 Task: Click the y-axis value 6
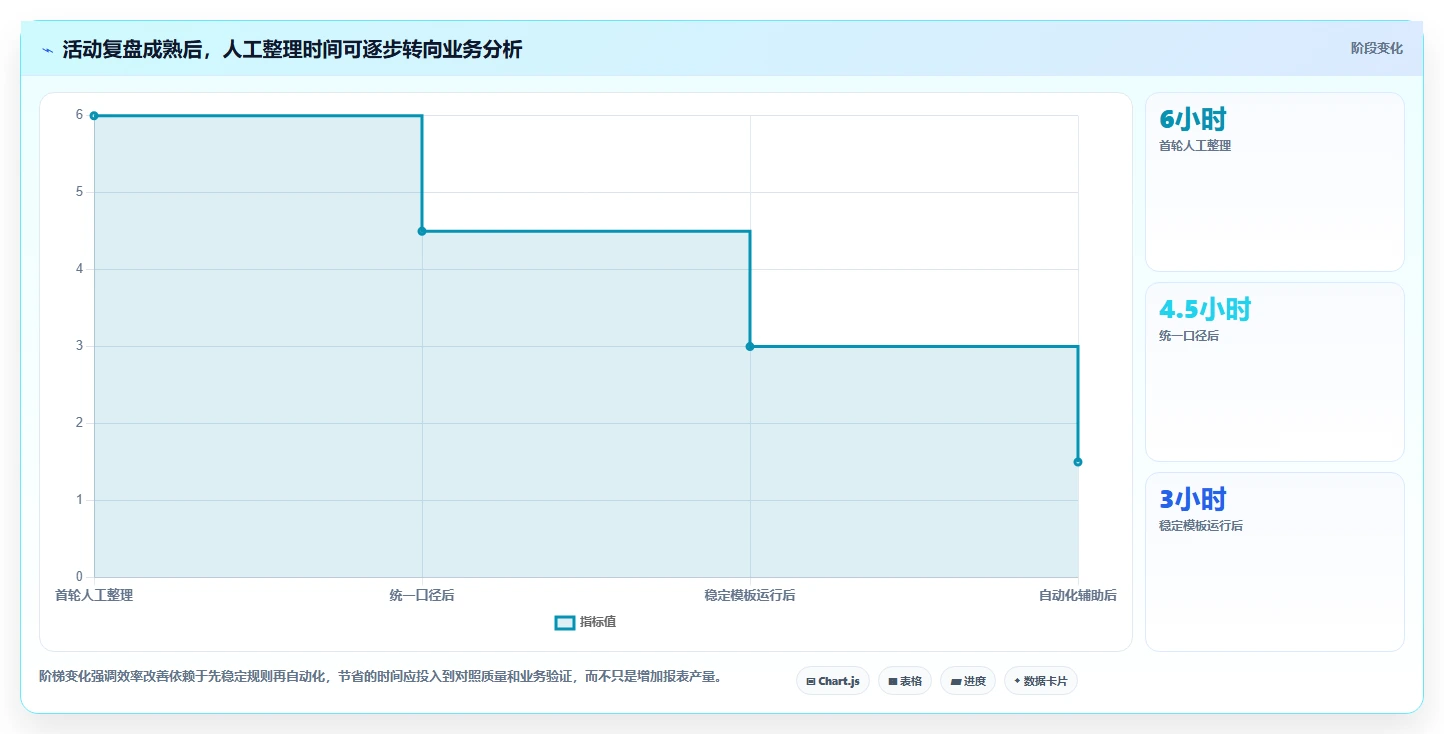click(79, 115)
